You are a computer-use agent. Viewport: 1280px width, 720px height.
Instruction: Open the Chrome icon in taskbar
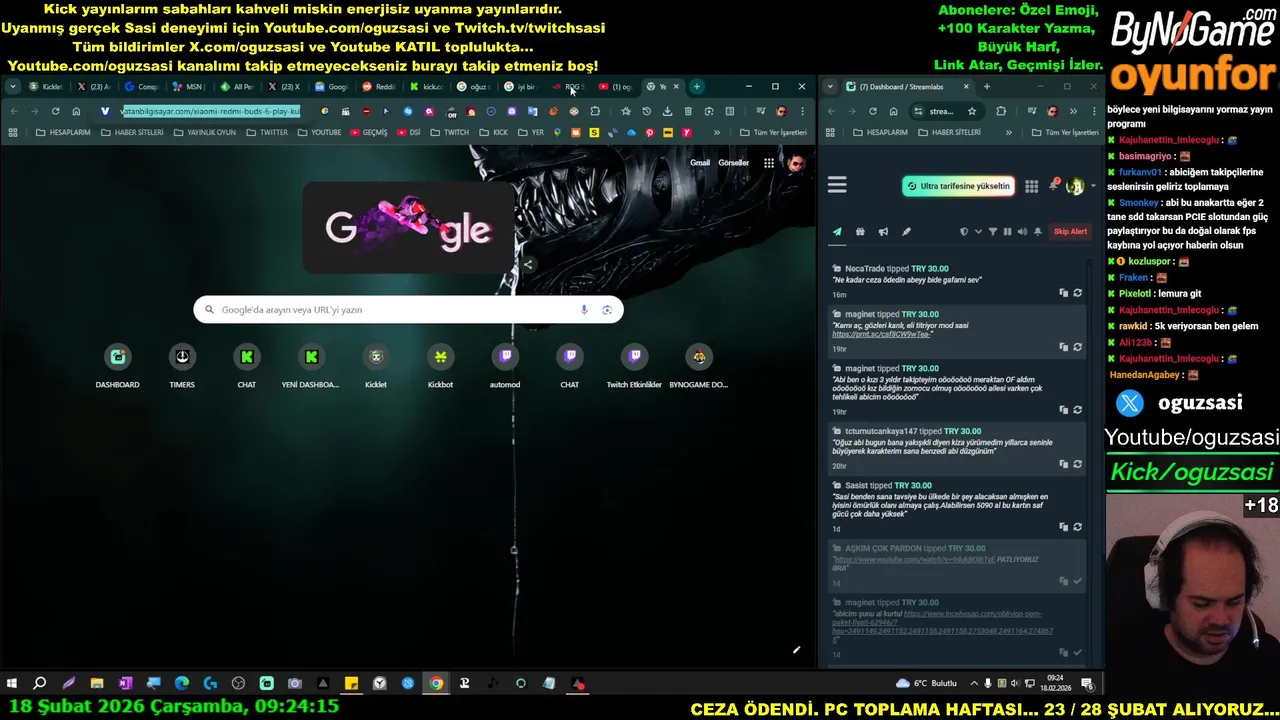coord(436,684)
